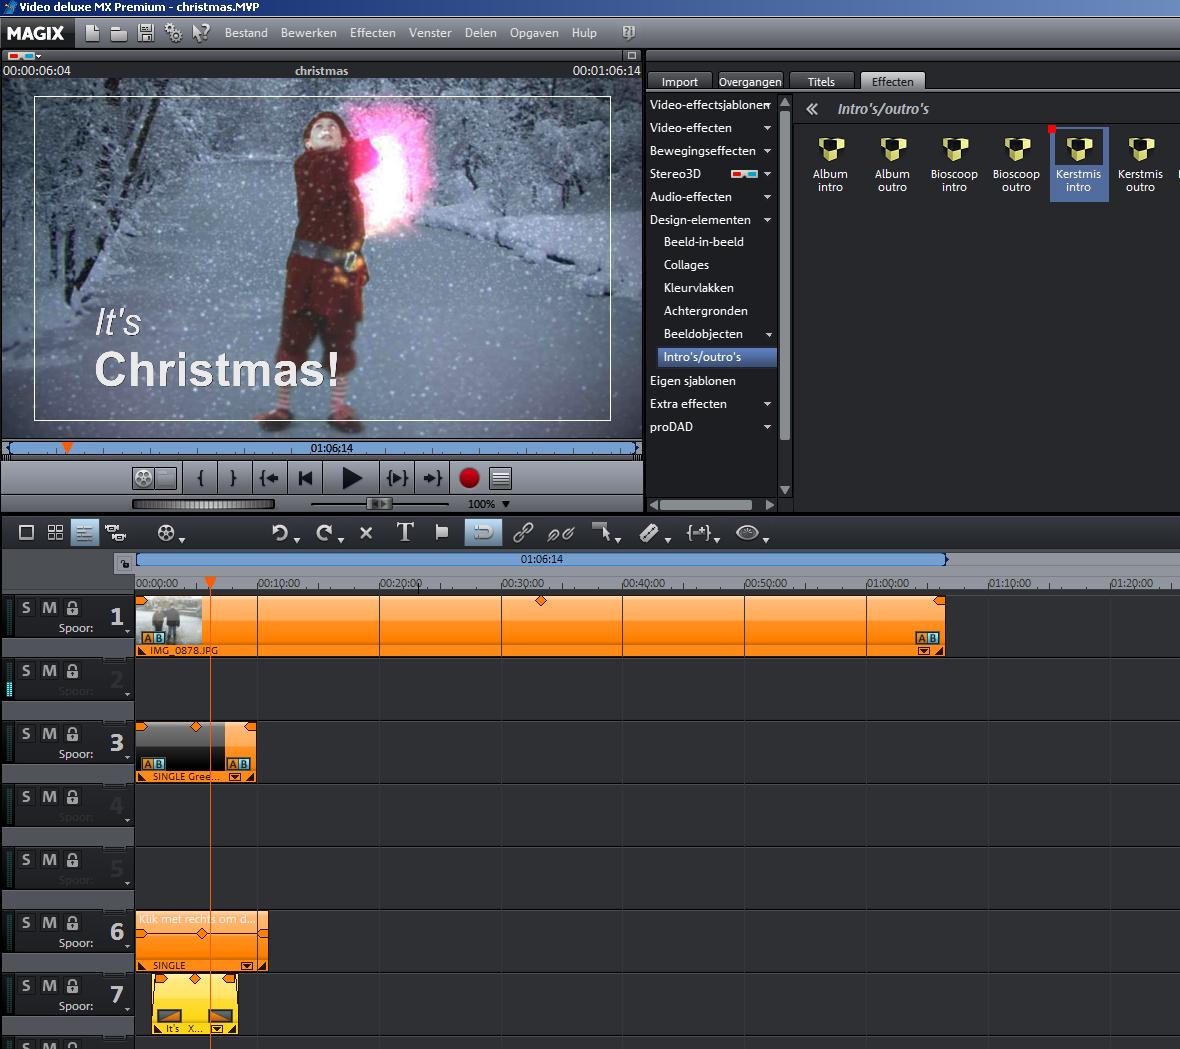1180x1049 pixels.
Task: Click the group objects chain link icon
Action: coord(523,533)
